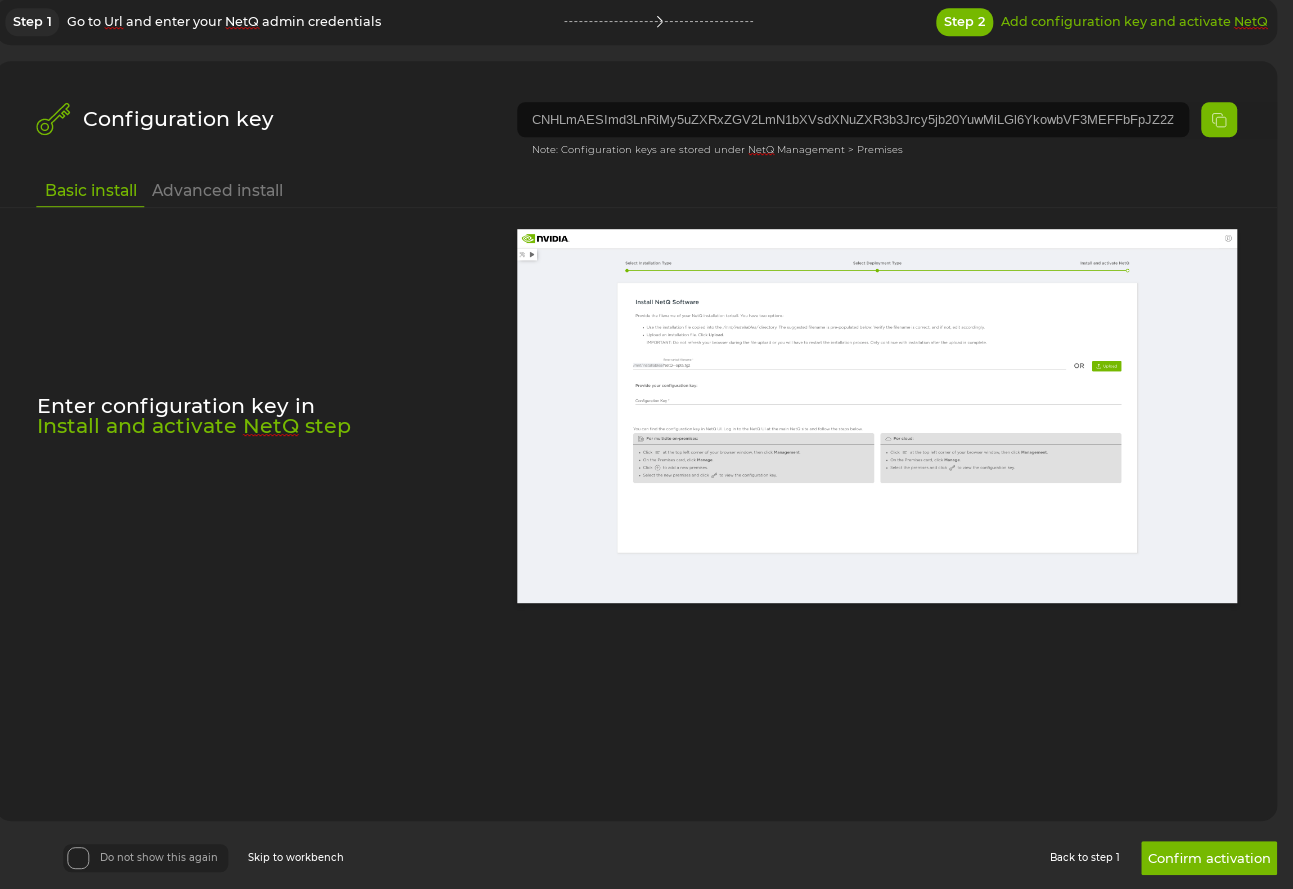The image size is (1293, 889).
Task: Click the arrow between Step 1 and Step 2
Action: (659, 22)
